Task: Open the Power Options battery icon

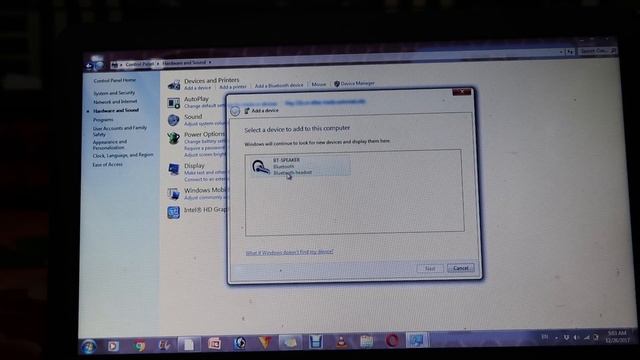Action: pos(174,138)
